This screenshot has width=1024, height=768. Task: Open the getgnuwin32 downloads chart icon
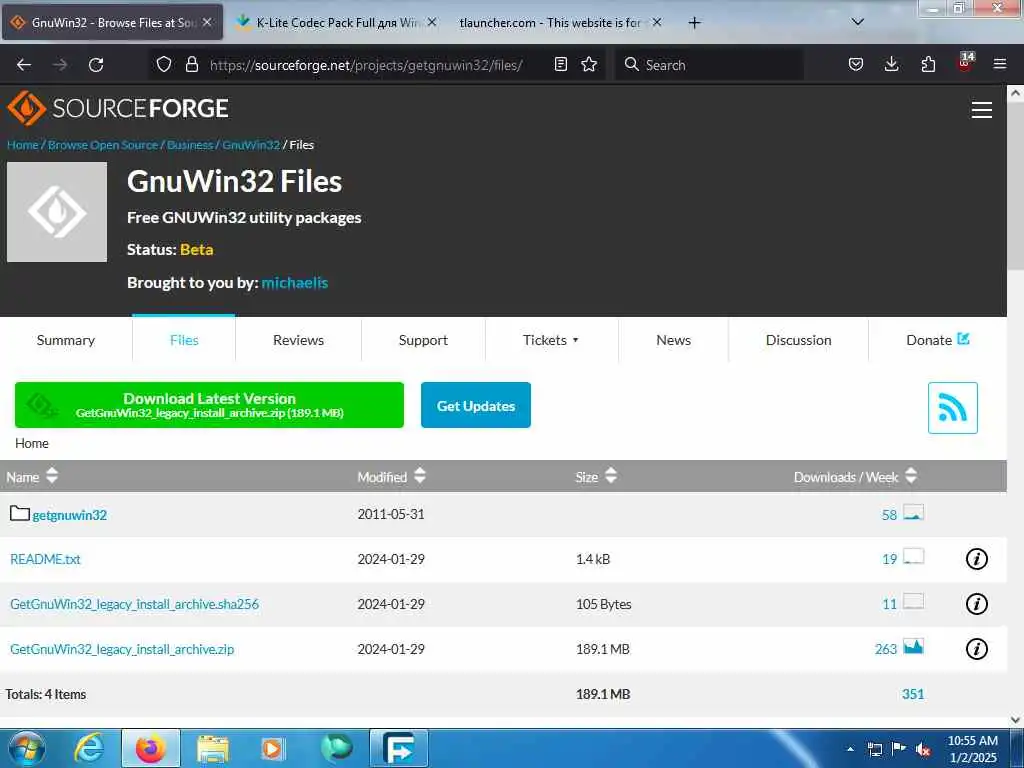914,513
